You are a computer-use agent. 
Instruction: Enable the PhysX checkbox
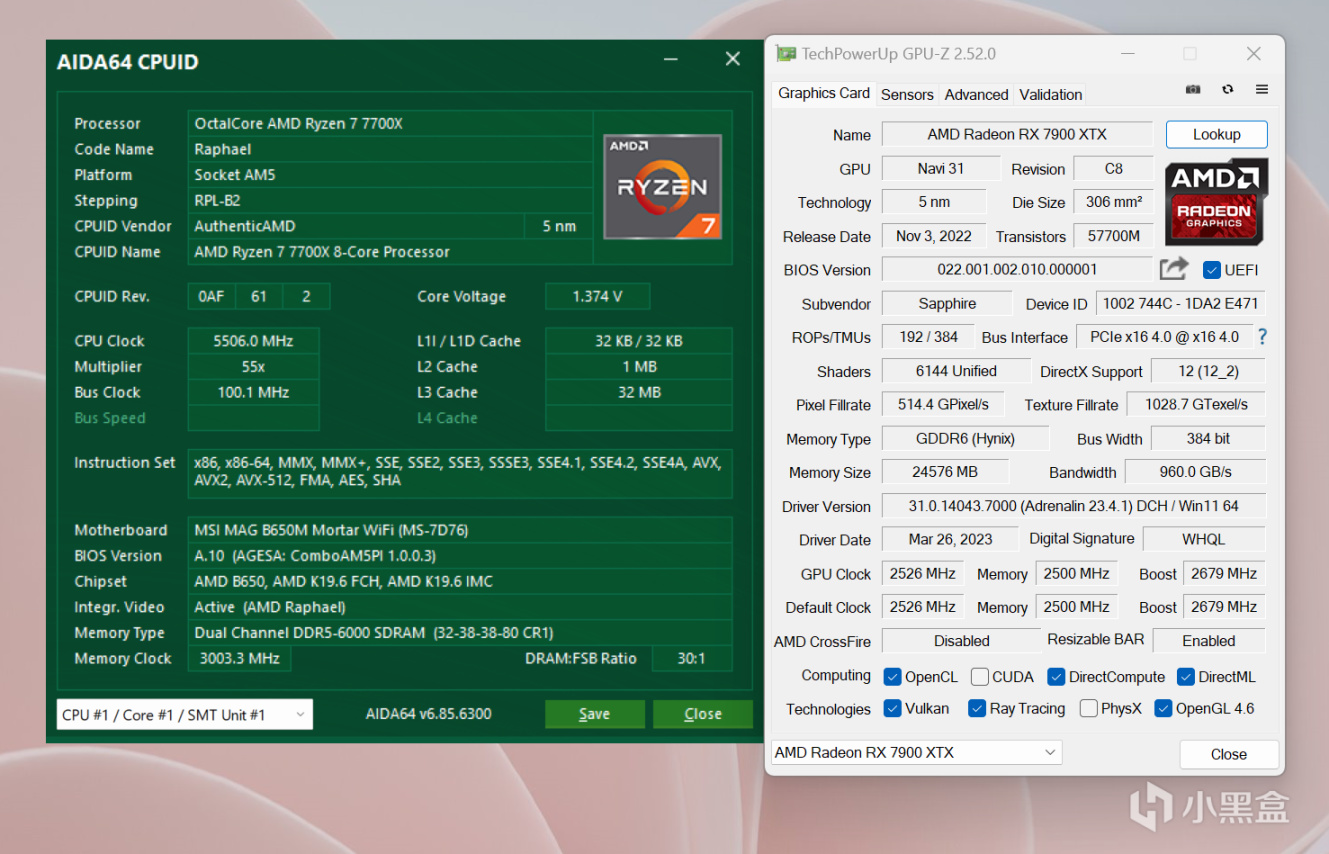pyautogui.click(x=1089, y=709)
